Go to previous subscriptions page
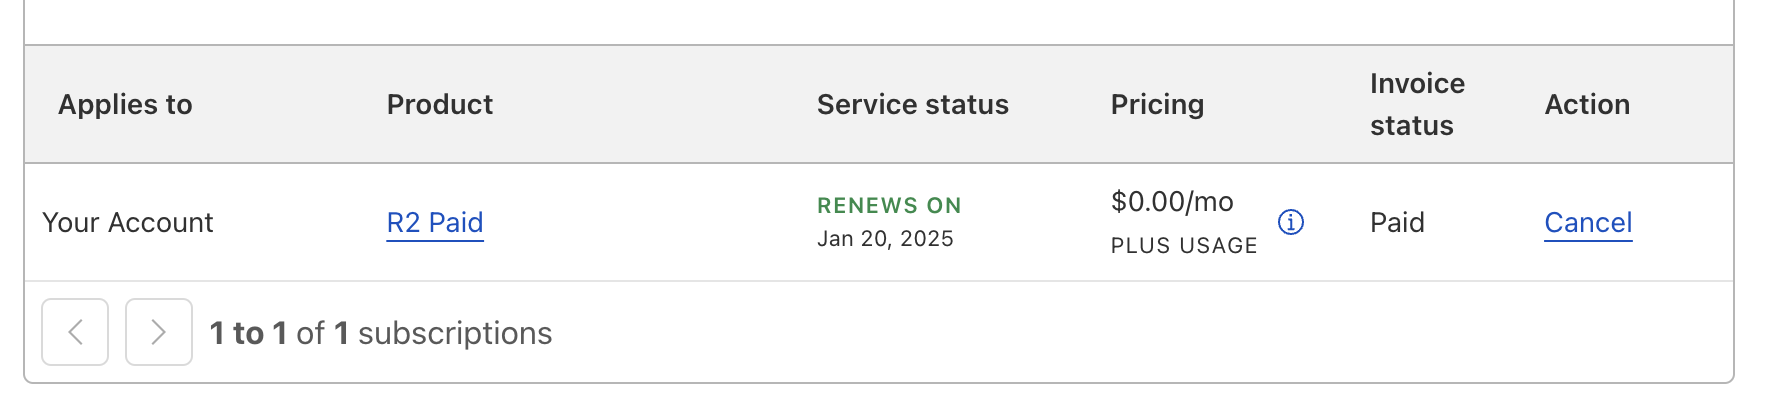The image size is (1768, 416). pyautogui.click(x=75, y=332)
